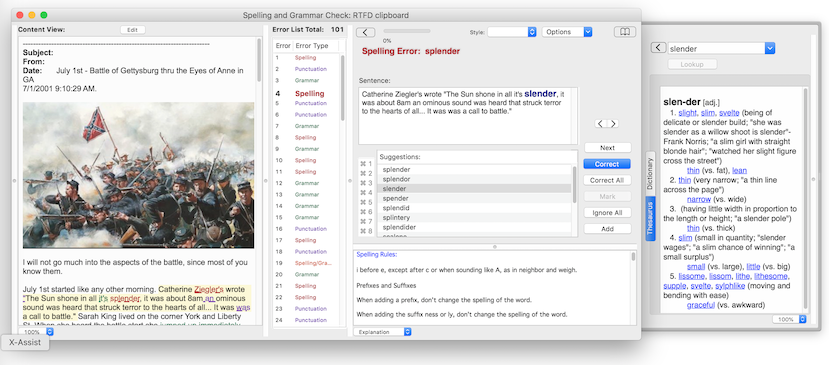Open the sylphlike synonym link
Viewport: 829px width, 365px height.
click(x=730, y=286)
